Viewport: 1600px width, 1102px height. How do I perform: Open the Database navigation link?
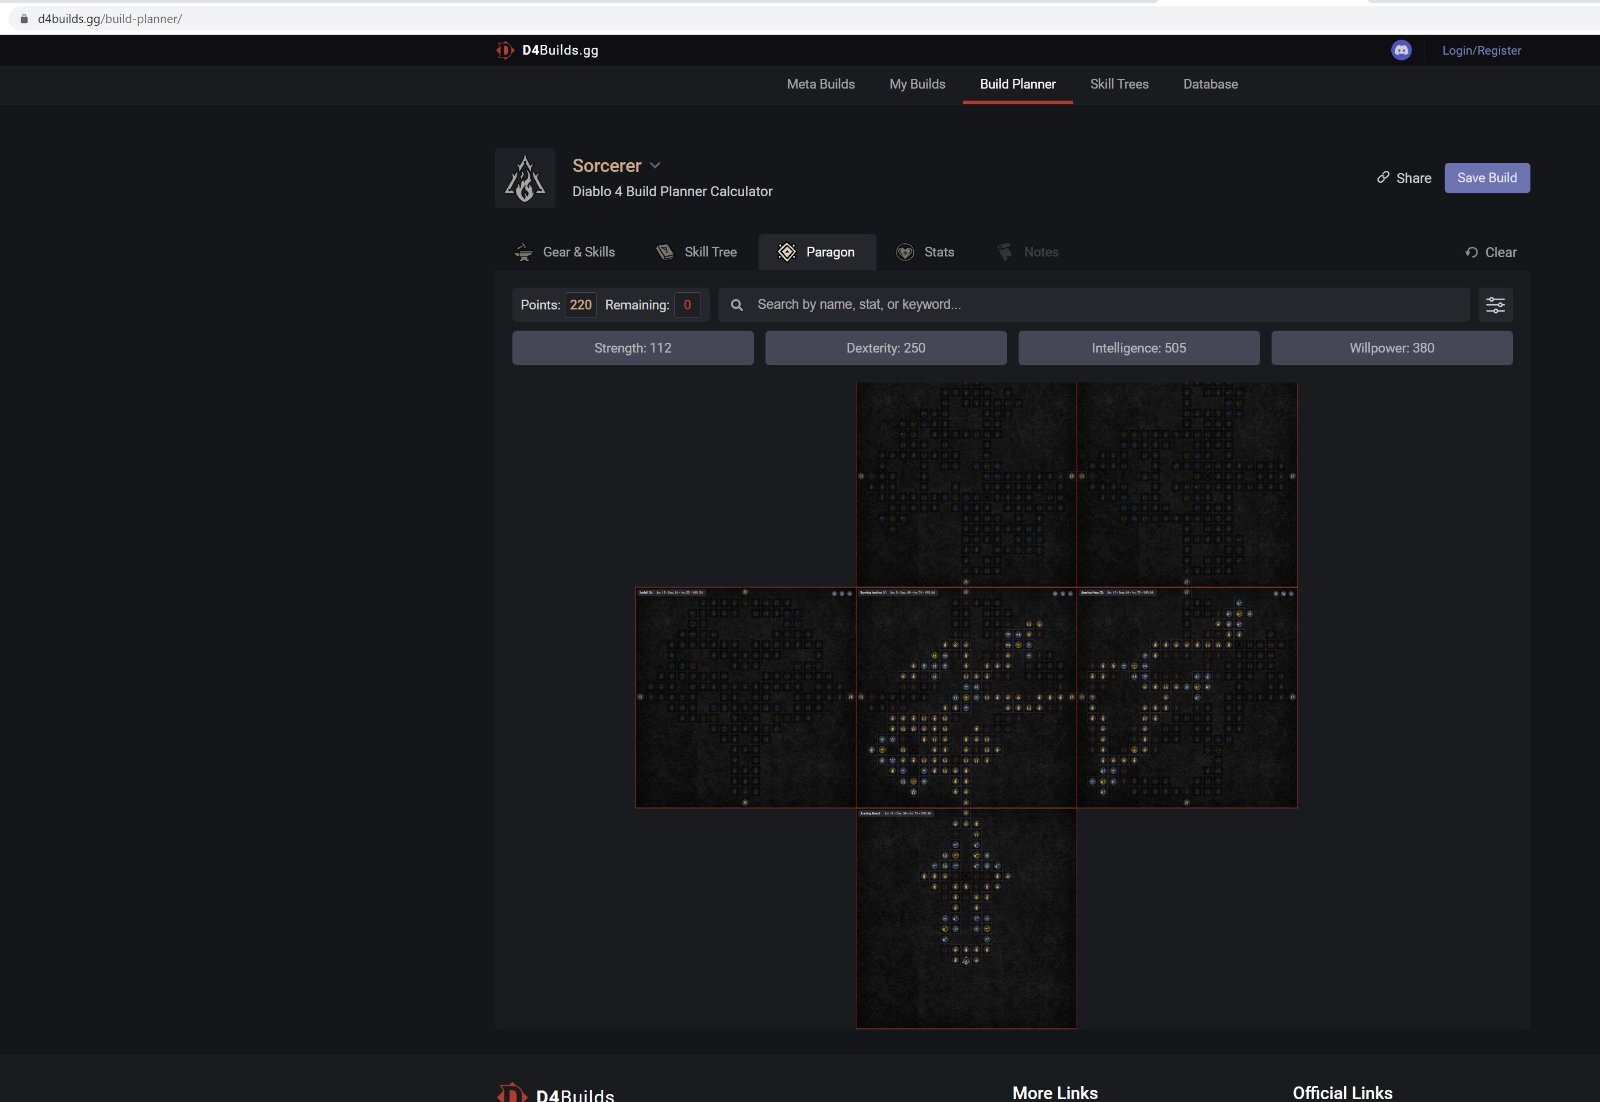click(x=1210, y=84)
